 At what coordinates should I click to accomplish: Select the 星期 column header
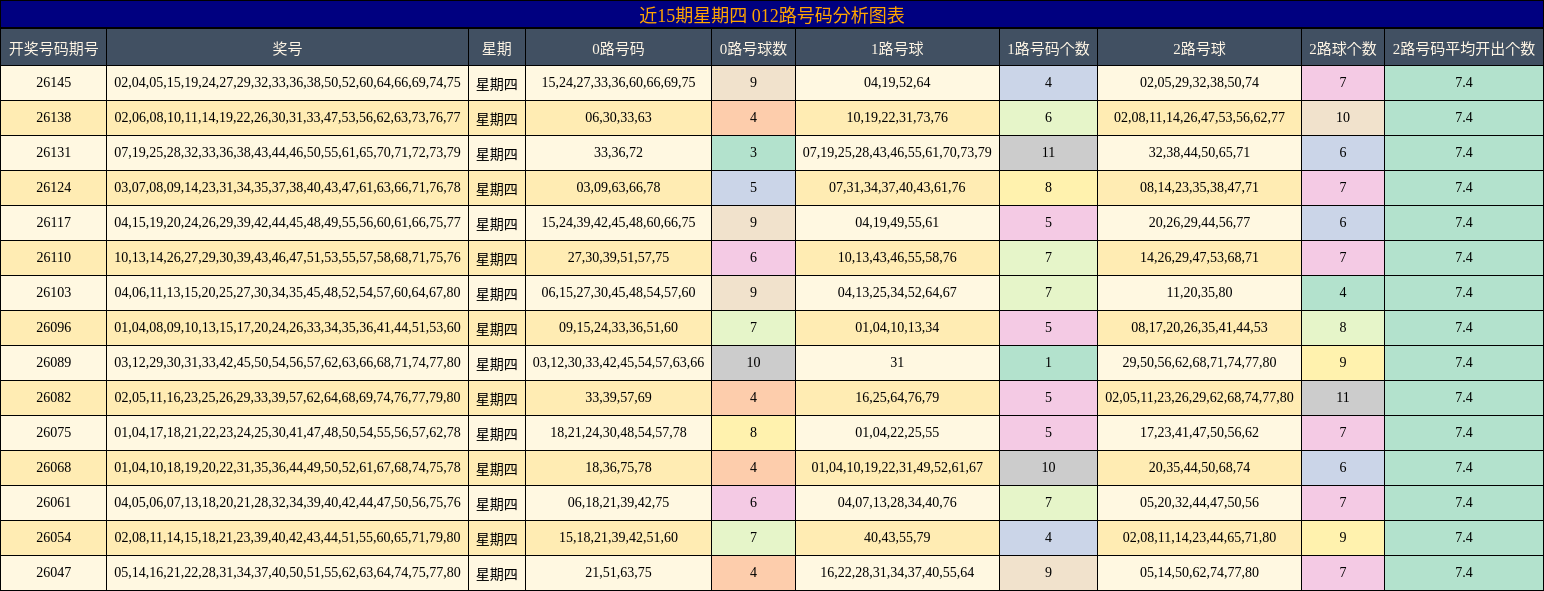[497, 48]
